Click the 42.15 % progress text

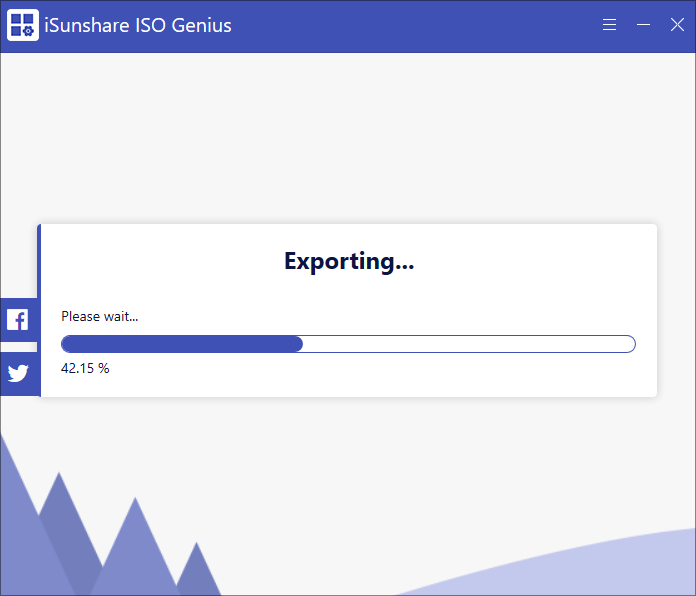pyautogui.click(x=85, y=368)
